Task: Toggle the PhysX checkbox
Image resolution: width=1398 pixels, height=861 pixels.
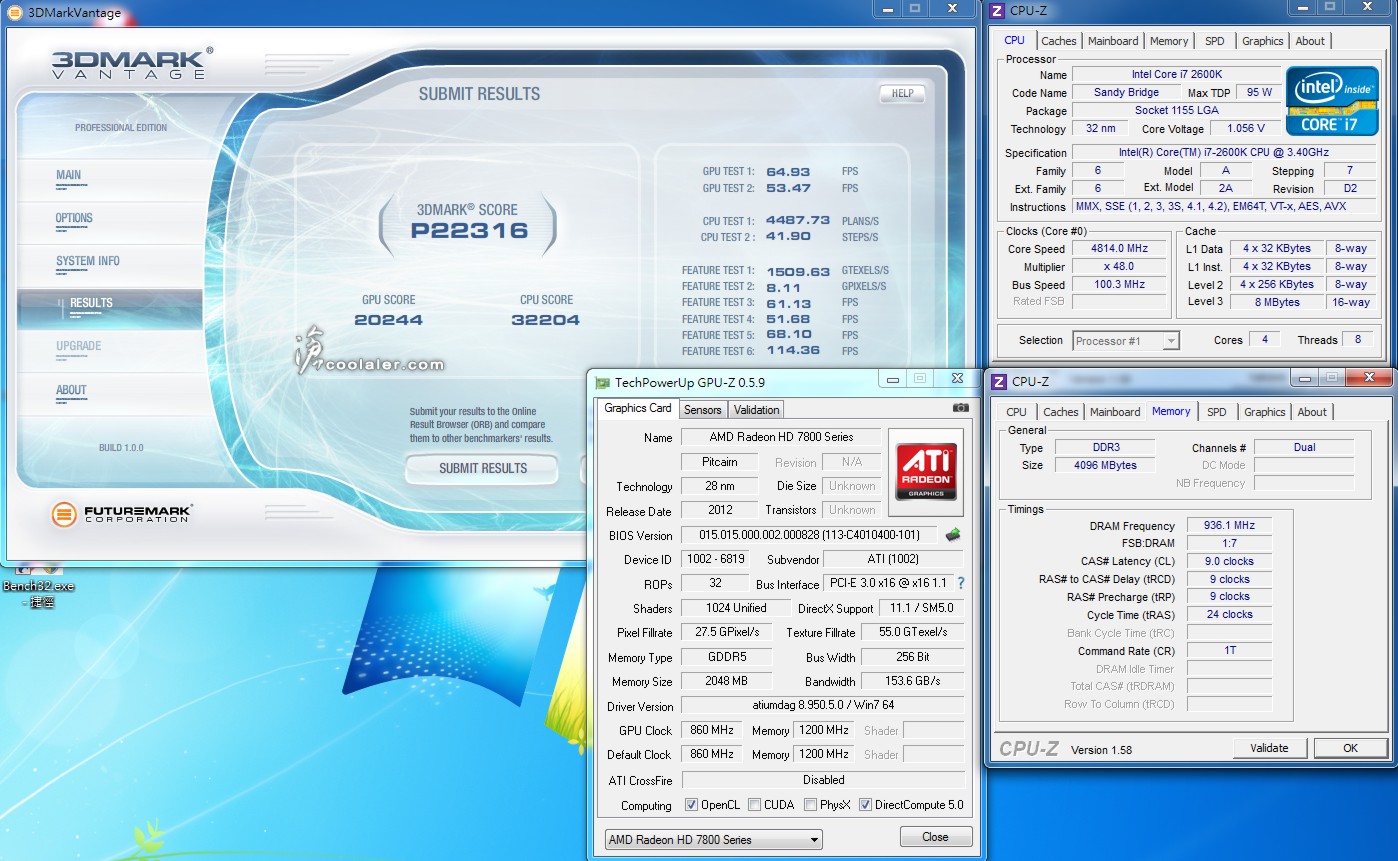Action: coord(809,805)
